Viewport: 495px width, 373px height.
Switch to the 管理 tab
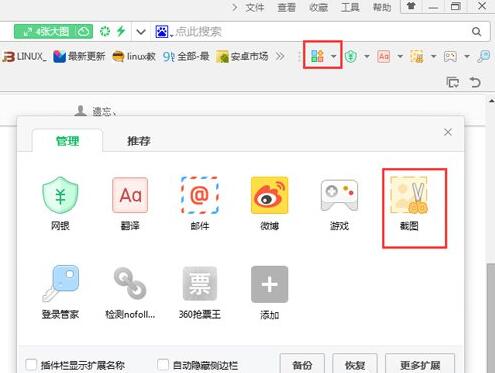coord(67,141)
